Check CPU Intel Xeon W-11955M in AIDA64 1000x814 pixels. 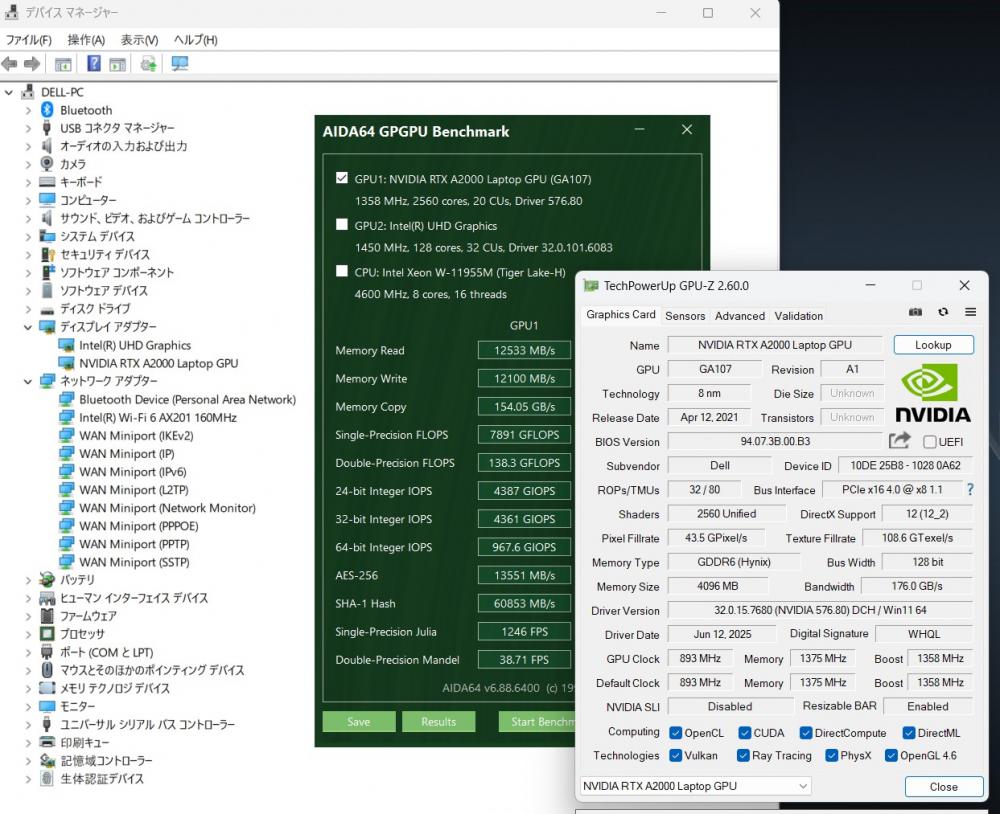342,271
